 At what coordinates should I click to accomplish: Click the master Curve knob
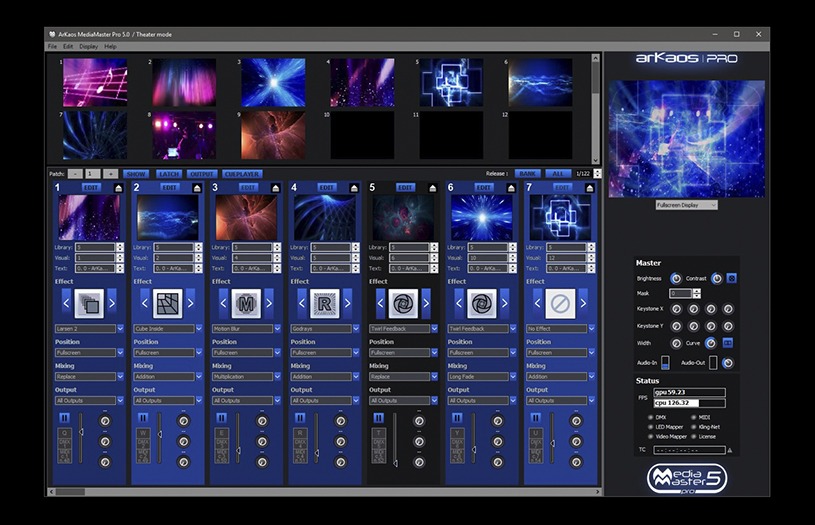point(711,343)
